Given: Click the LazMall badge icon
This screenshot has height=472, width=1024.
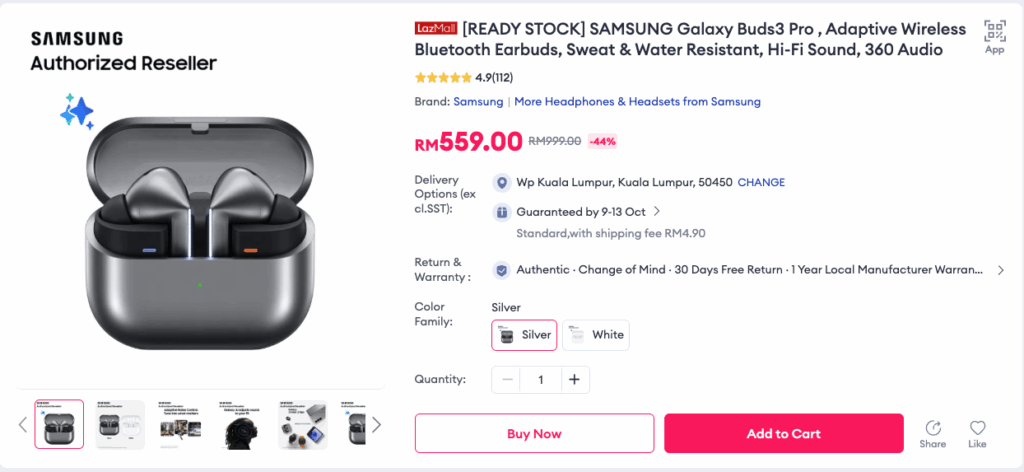Looking at the screenshot, I should (436, 29).
